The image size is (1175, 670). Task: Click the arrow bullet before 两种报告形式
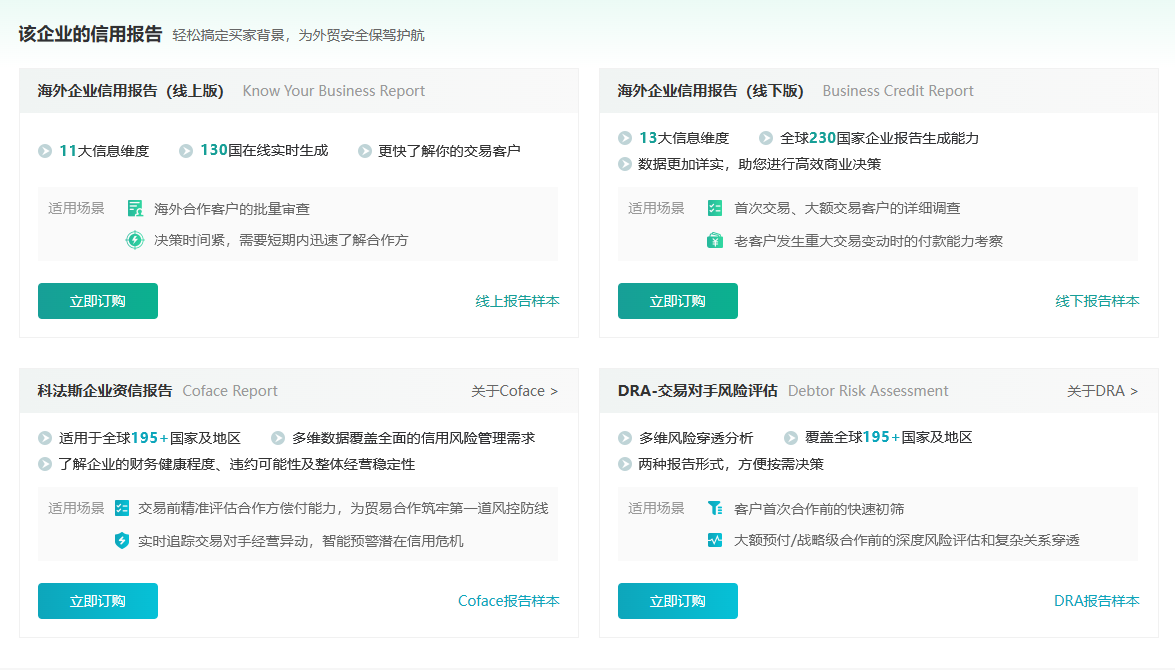click(x=625, y=464)
